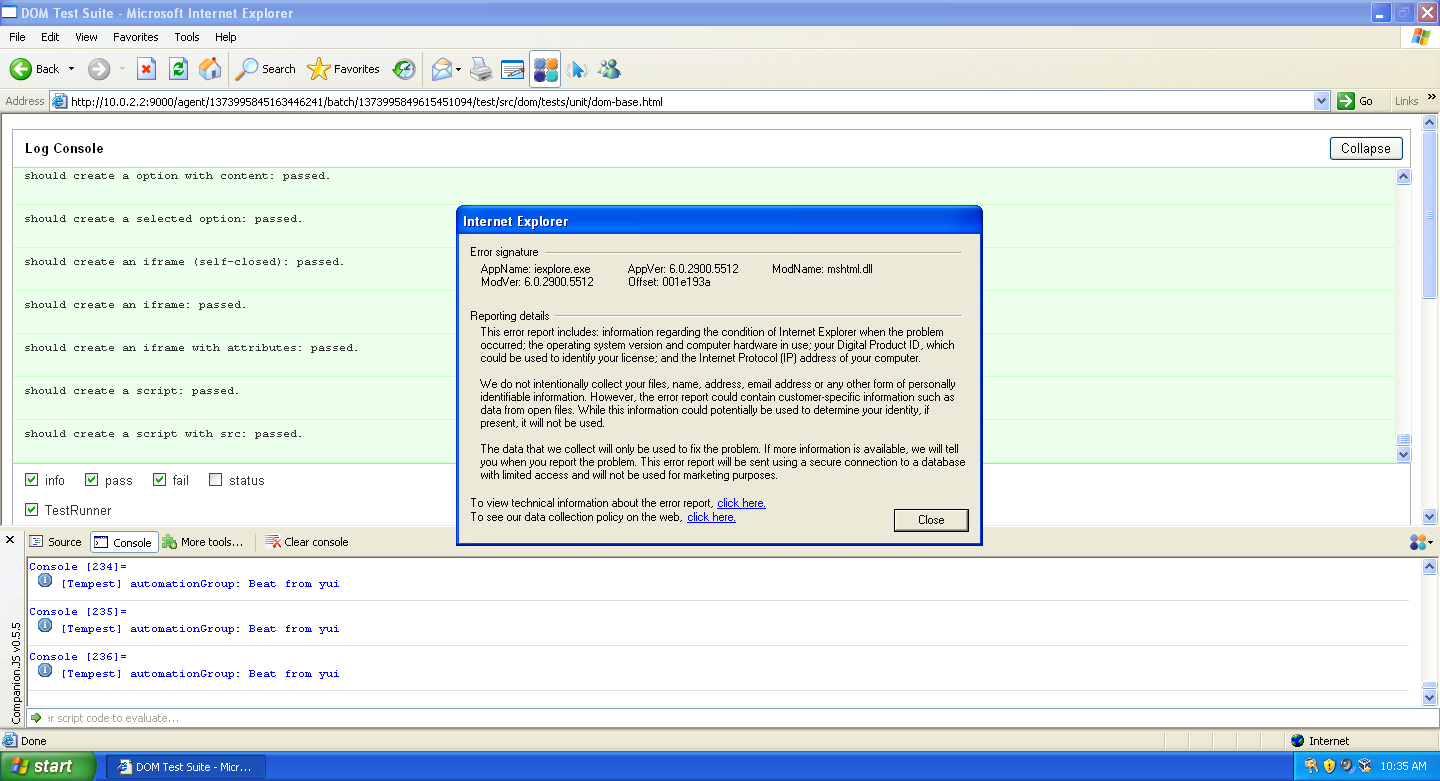Close the Companion.JS panel with X
1440x781 pixels.
click(x=11, y=540)
